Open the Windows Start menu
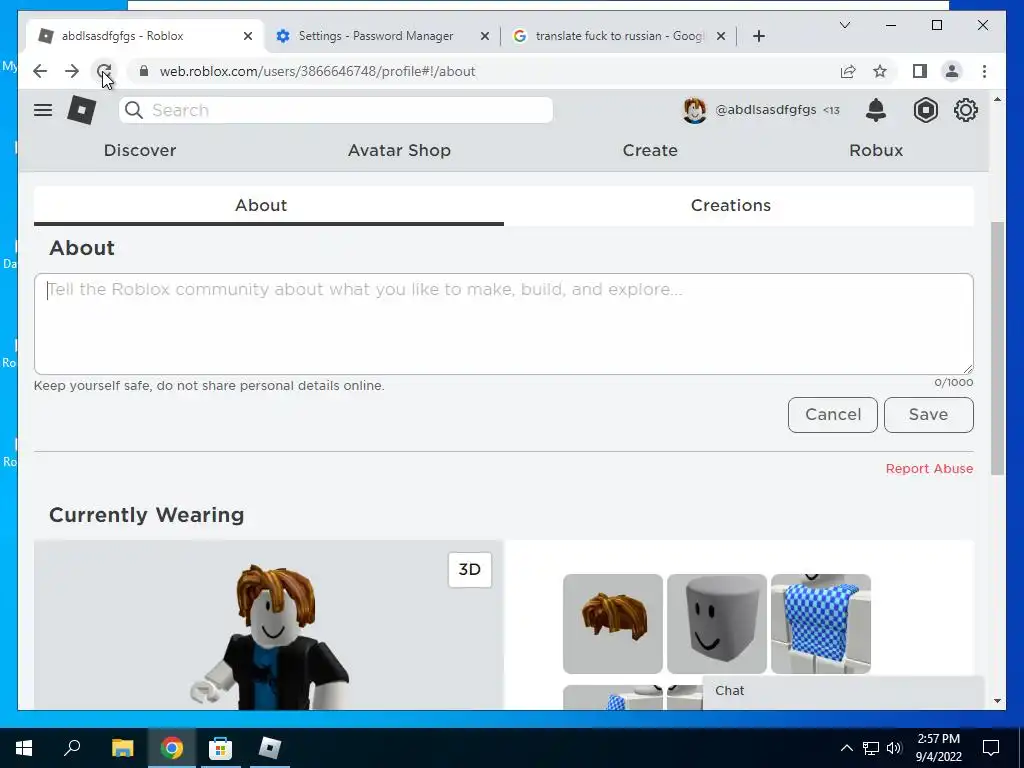The width and height of the screenshot is (1024, 768). (x=24, y=748)
